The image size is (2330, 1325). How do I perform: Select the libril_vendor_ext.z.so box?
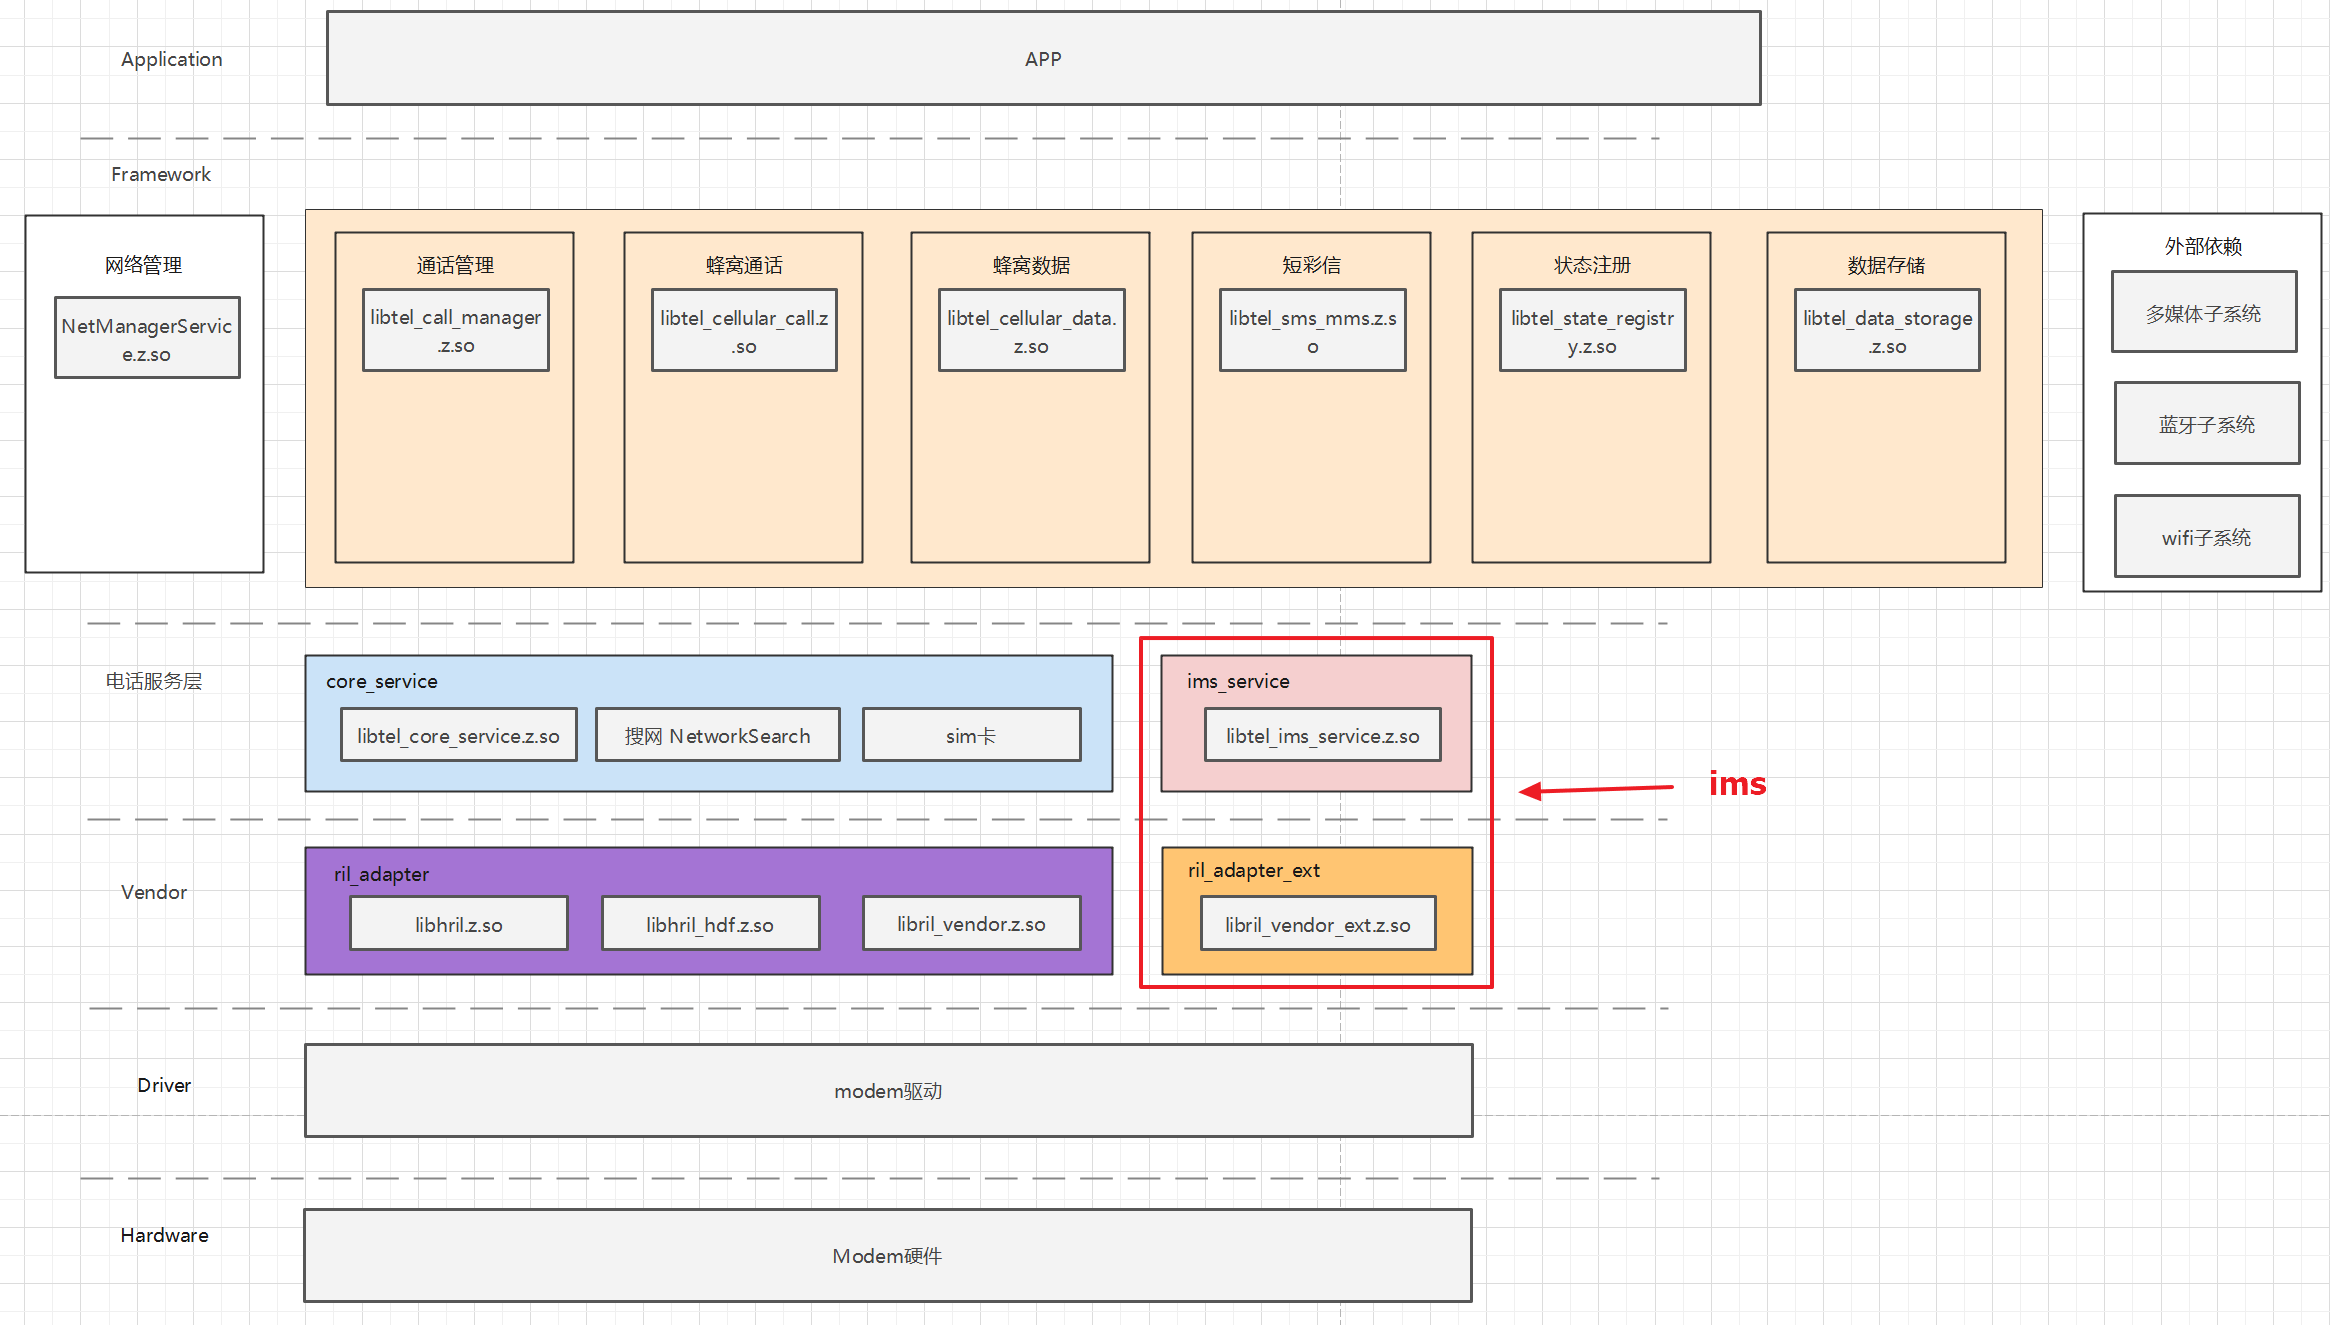click(x=1317, y=924)
